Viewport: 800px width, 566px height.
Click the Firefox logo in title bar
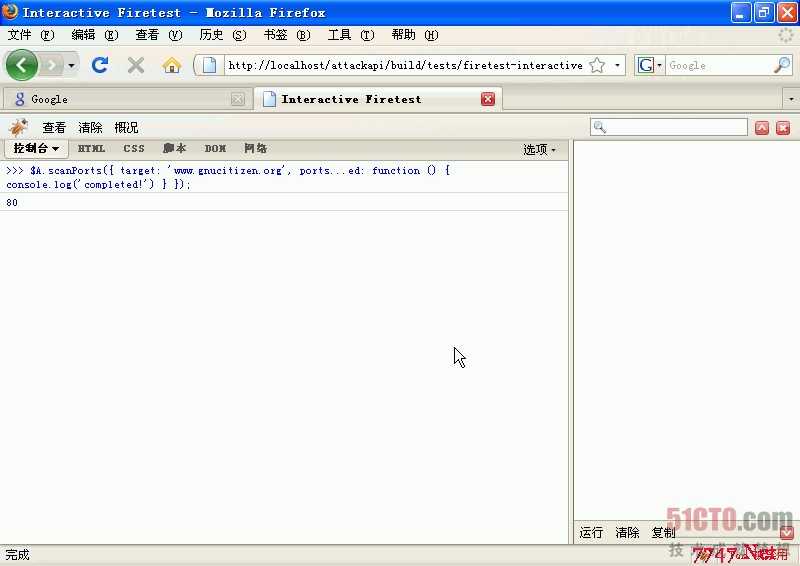10,11
